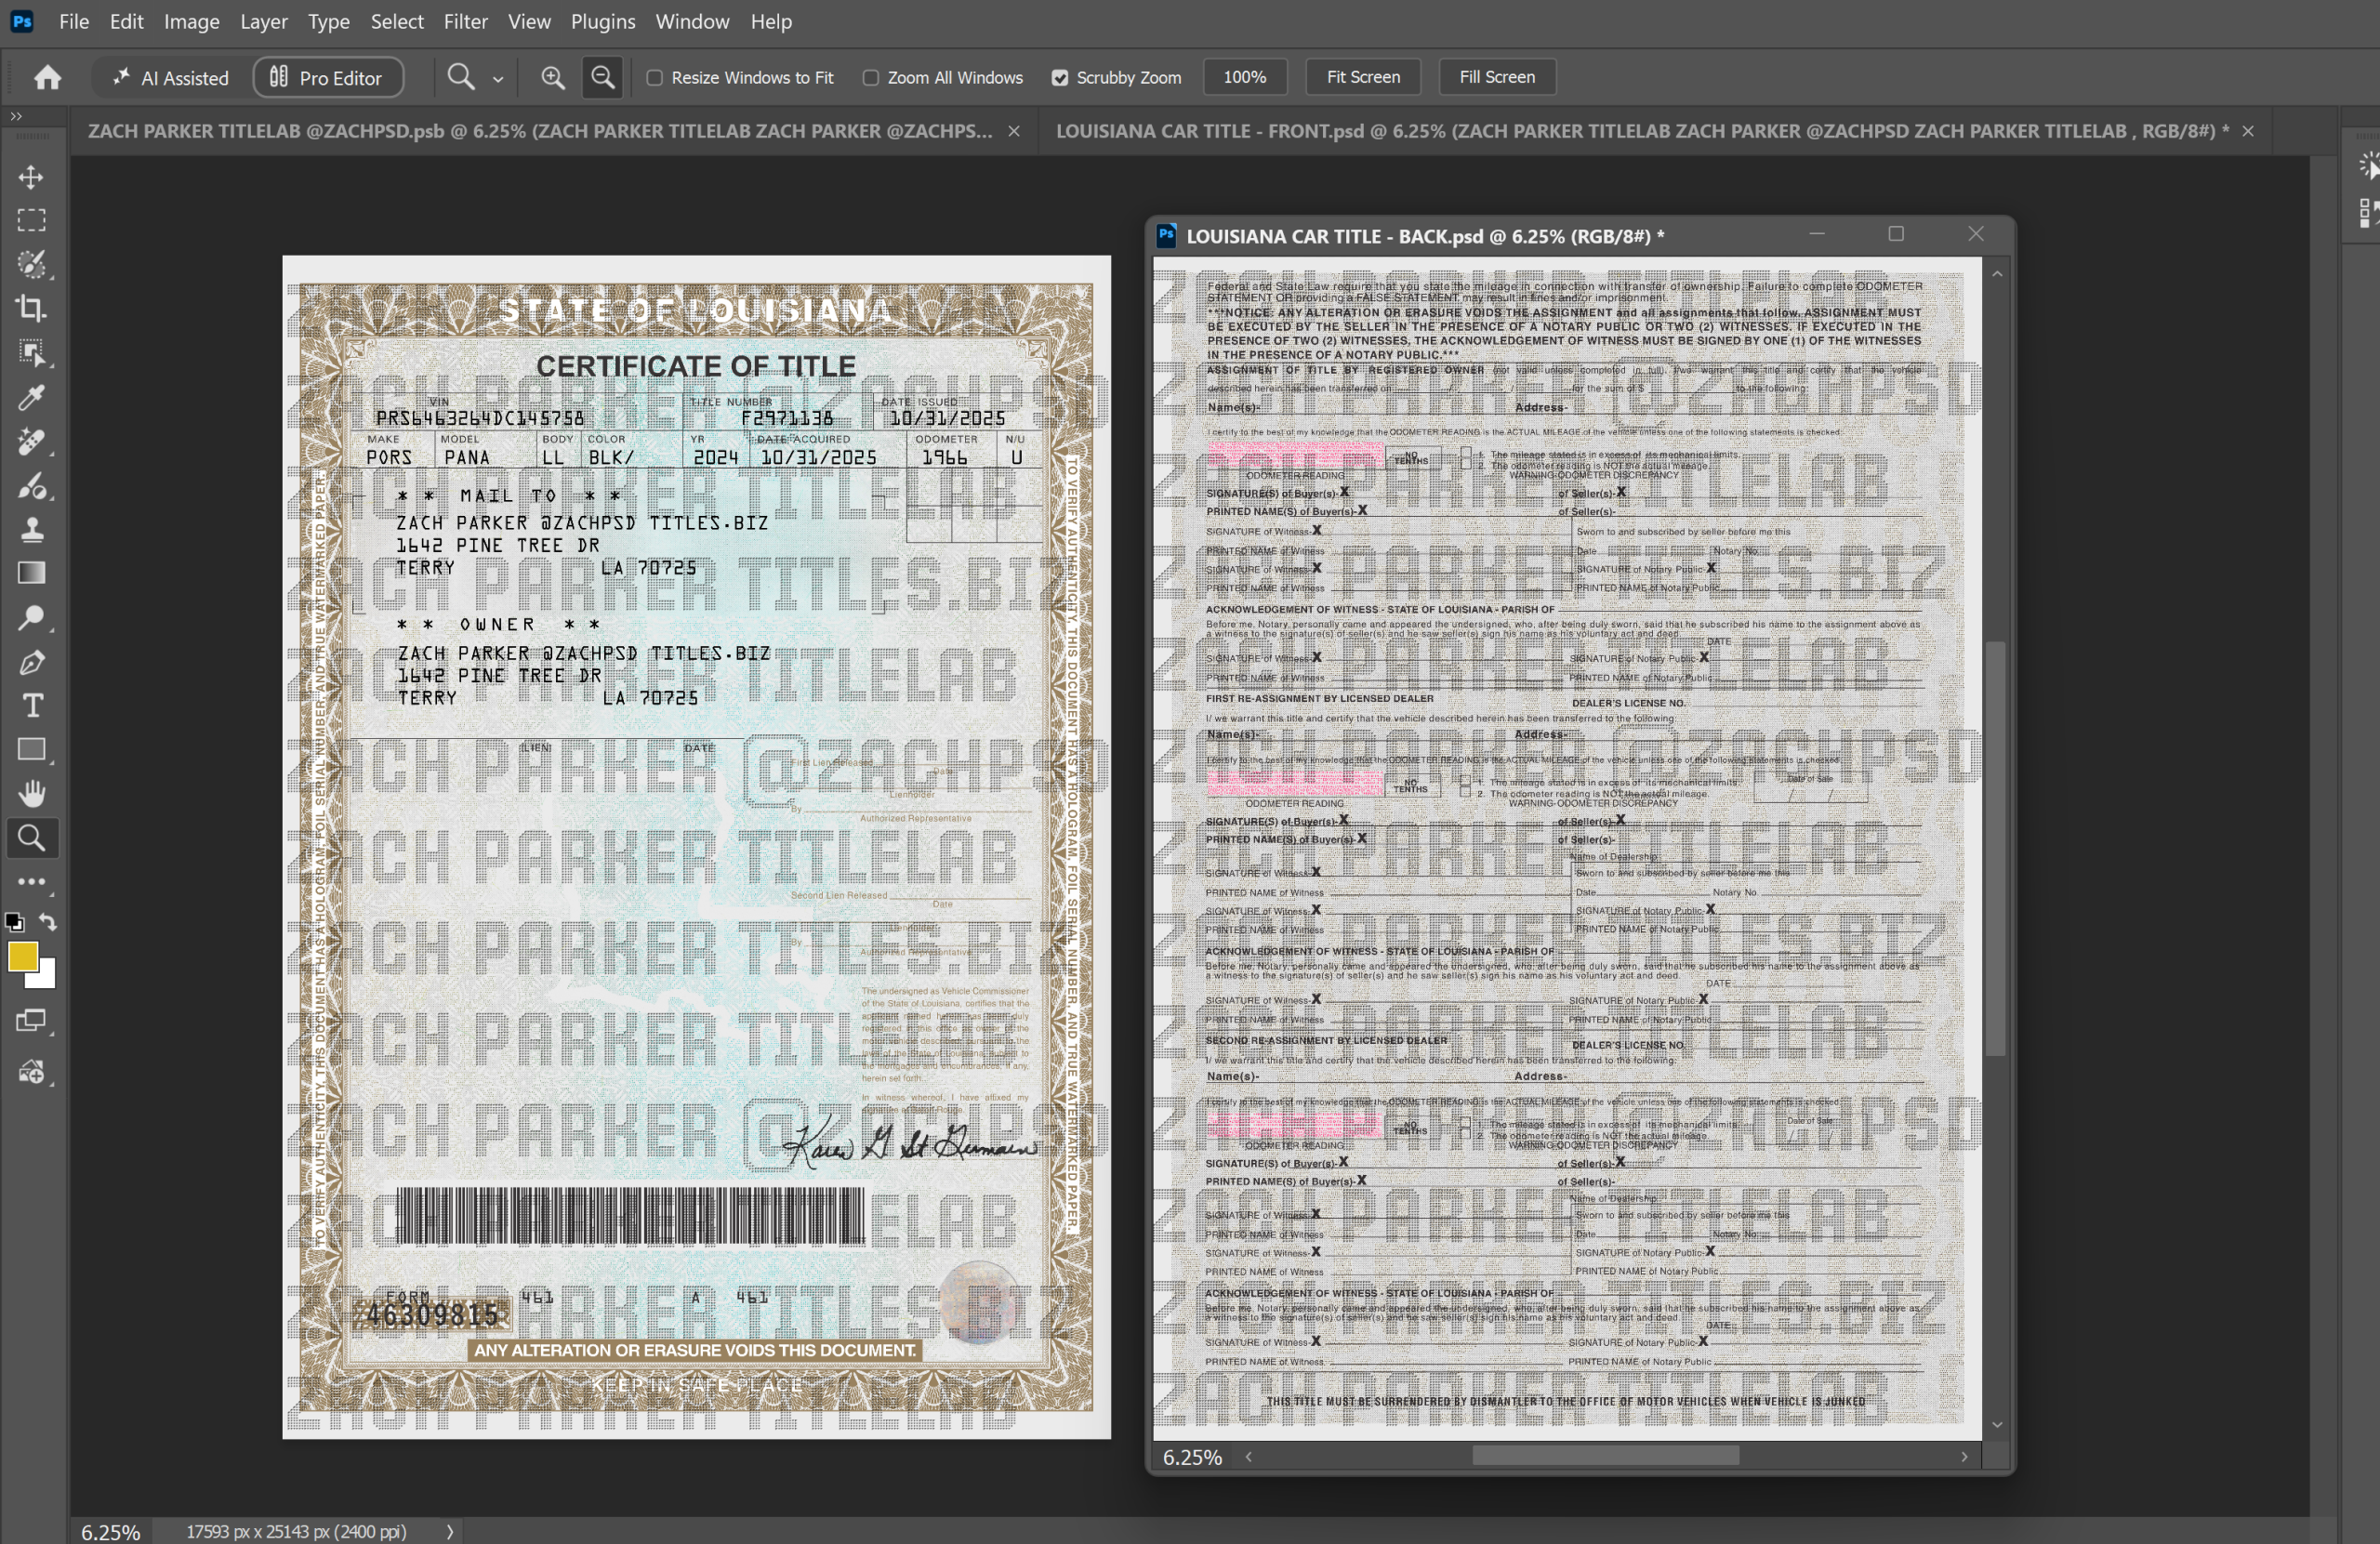
Task: Select the Rectangular Marquee tool
Action: tap(31, 220)
